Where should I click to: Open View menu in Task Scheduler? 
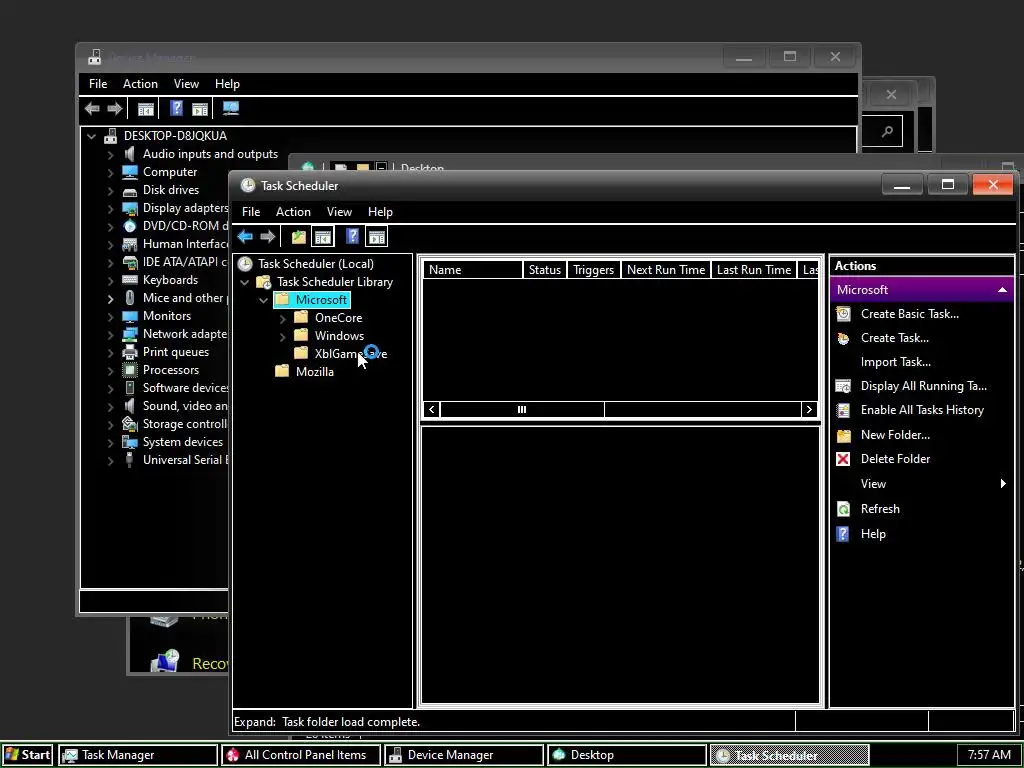point(339,212)
